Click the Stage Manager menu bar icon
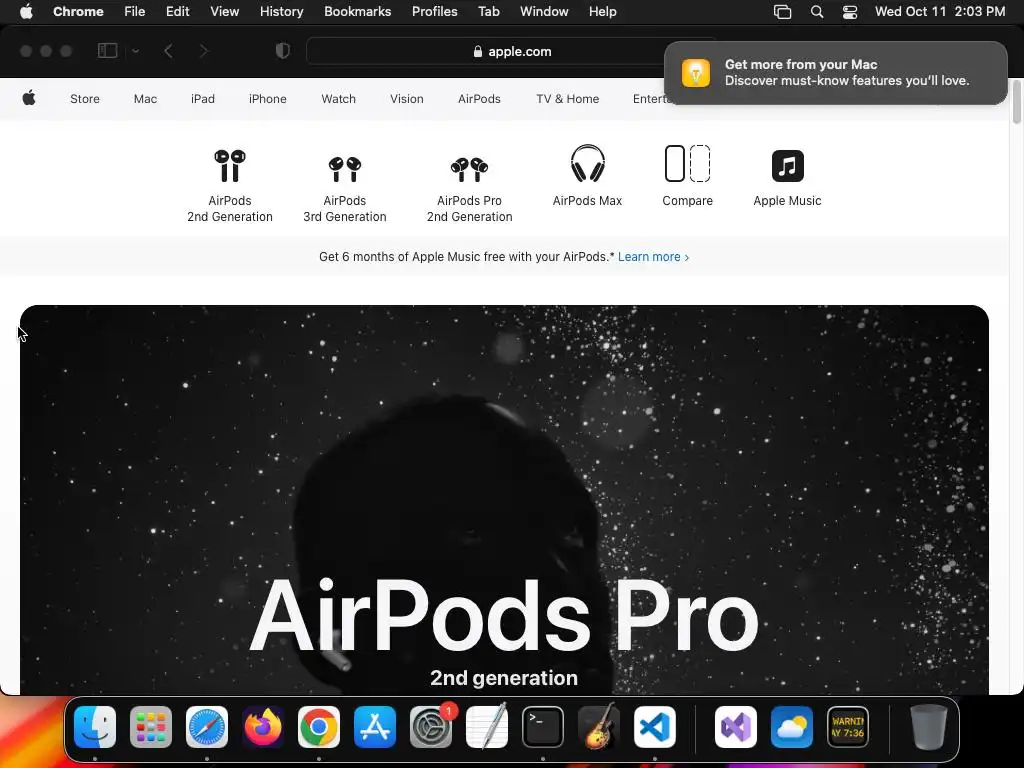Image resolution: width=1024 pixels, height=768 pixels. pyautogui.click(x=782, y=12)
